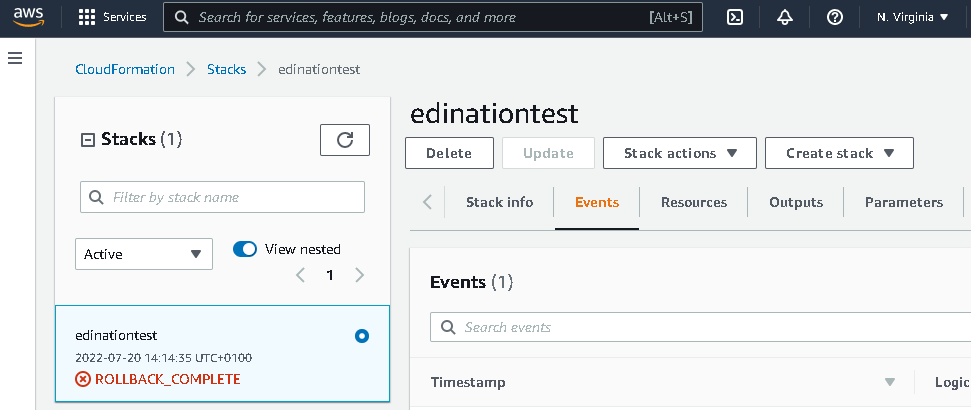Open the AWS console home logo

pos(28,17)
